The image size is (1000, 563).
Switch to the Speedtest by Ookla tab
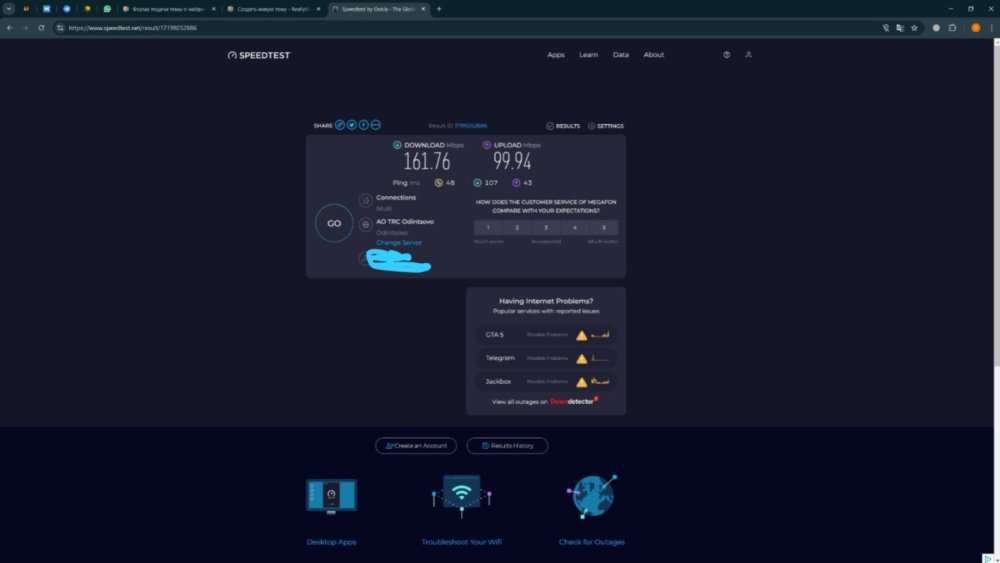tap(378, 9)
